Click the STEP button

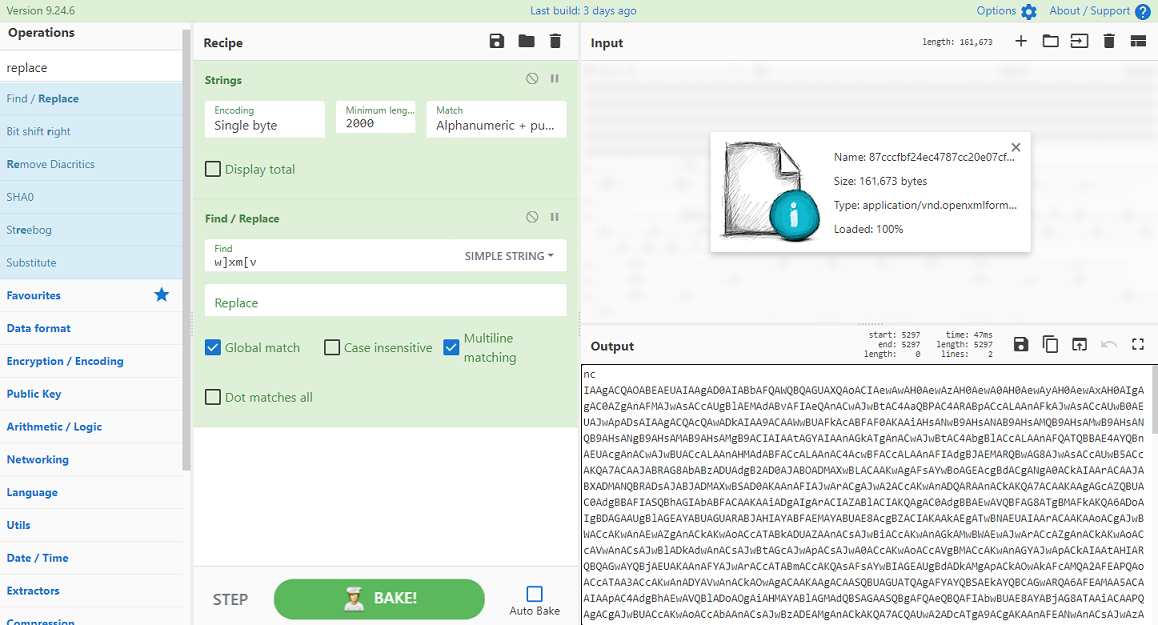click(230, 599)
